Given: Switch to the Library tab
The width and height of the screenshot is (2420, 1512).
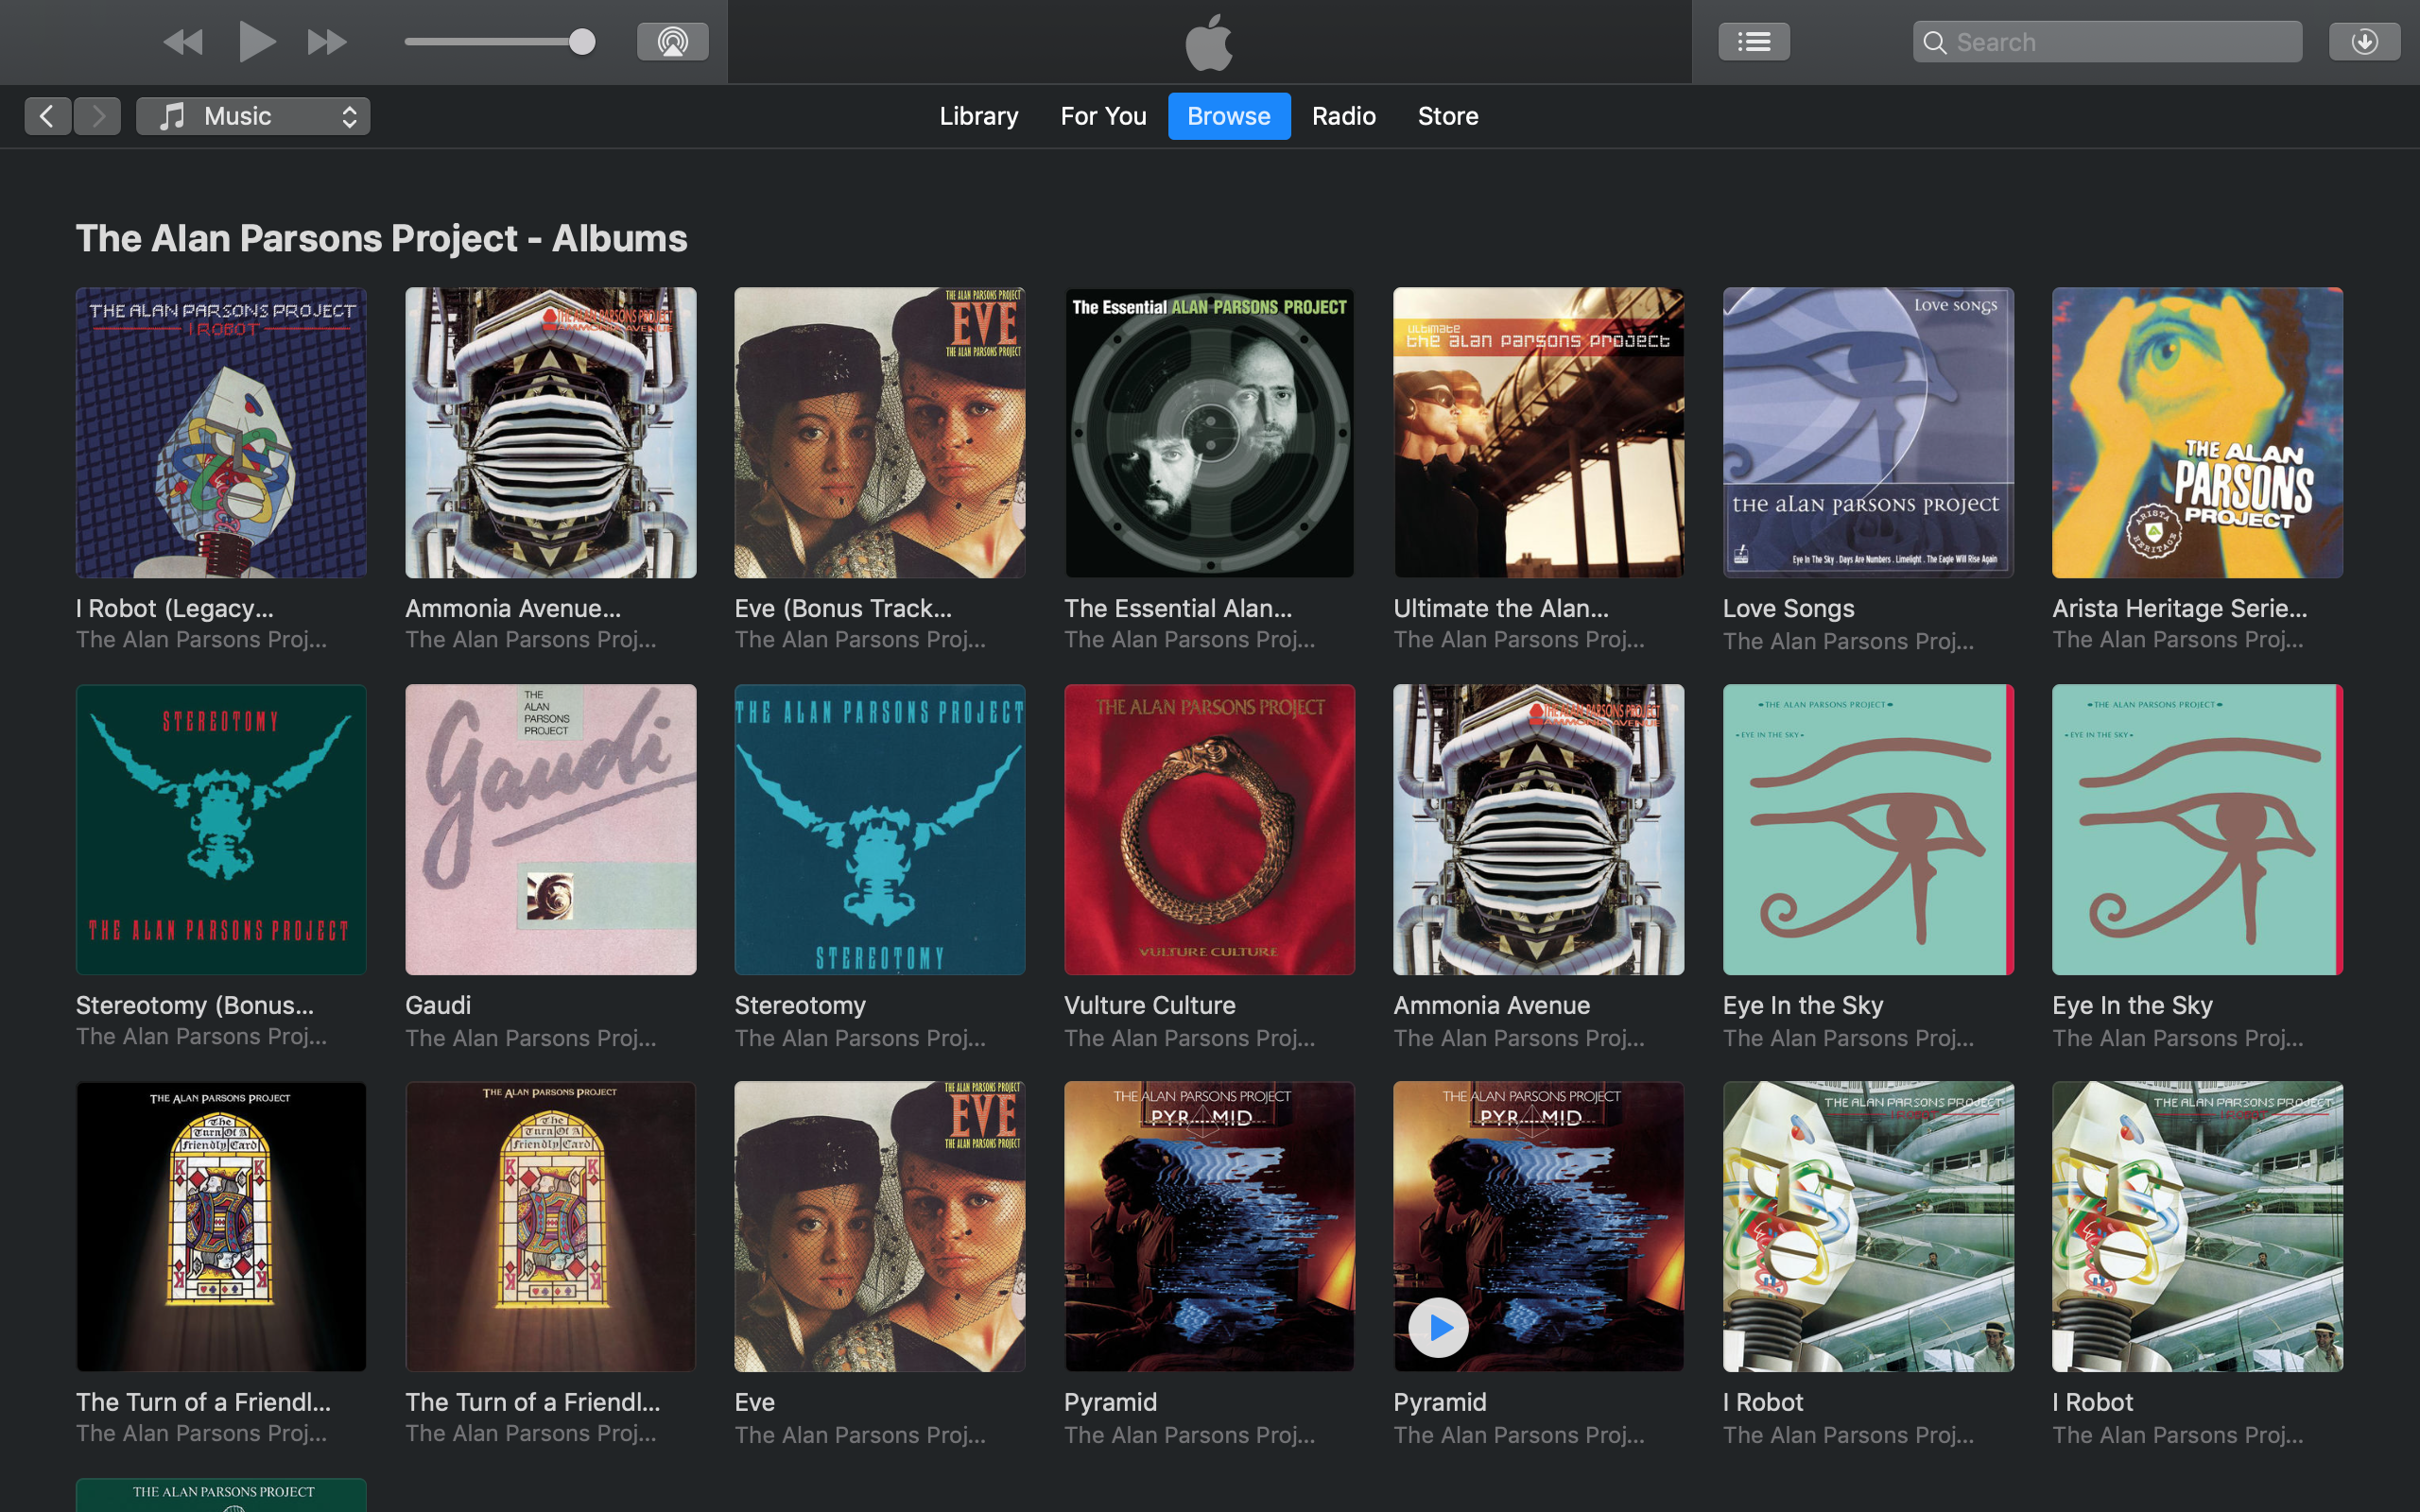Looking at the screenshot, I should point(978,116).
